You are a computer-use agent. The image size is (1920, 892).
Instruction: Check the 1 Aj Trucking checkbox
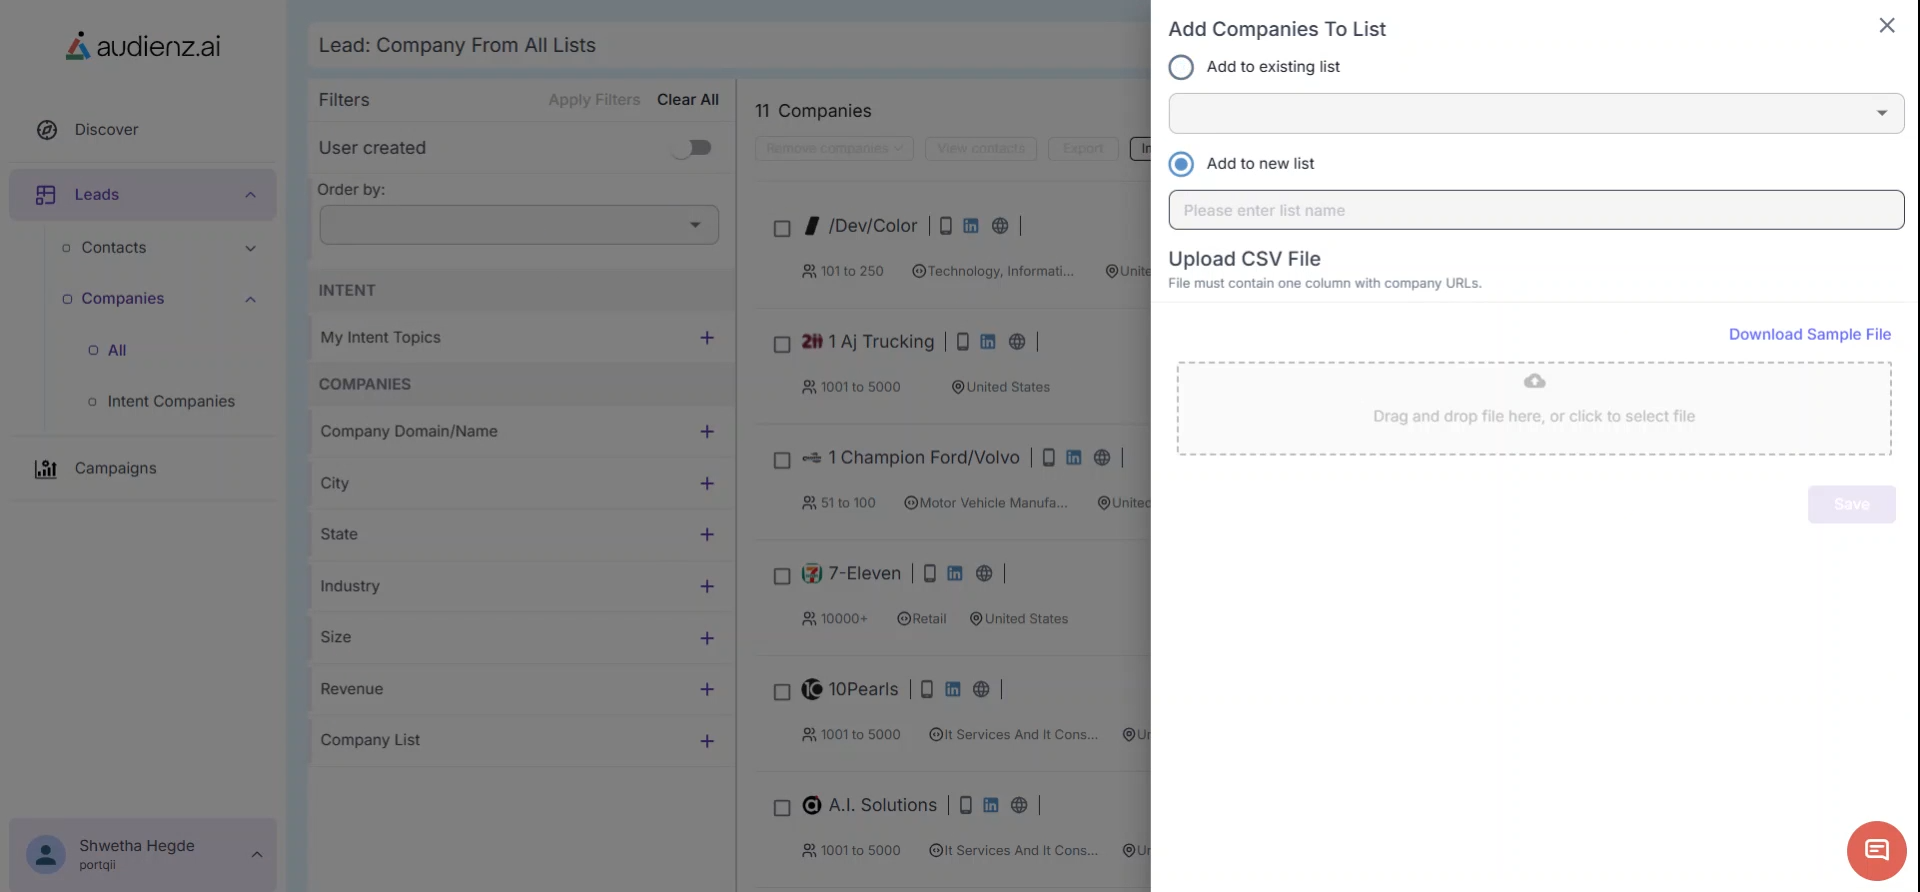[782, 344]
